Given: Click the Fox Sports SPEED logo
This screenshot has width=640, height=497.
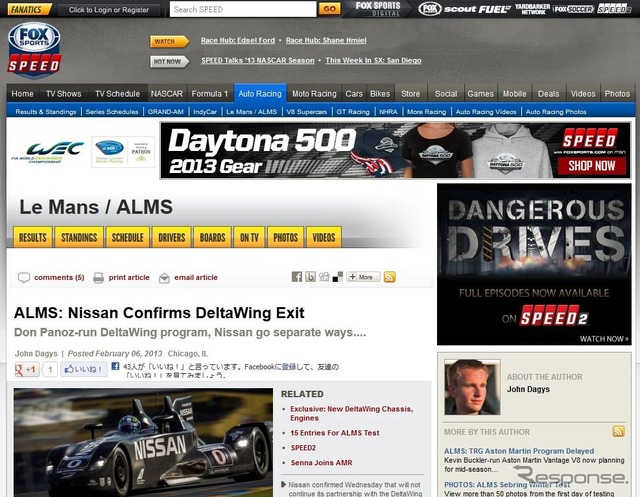Looking at the screenshot, I should [34, 49].
